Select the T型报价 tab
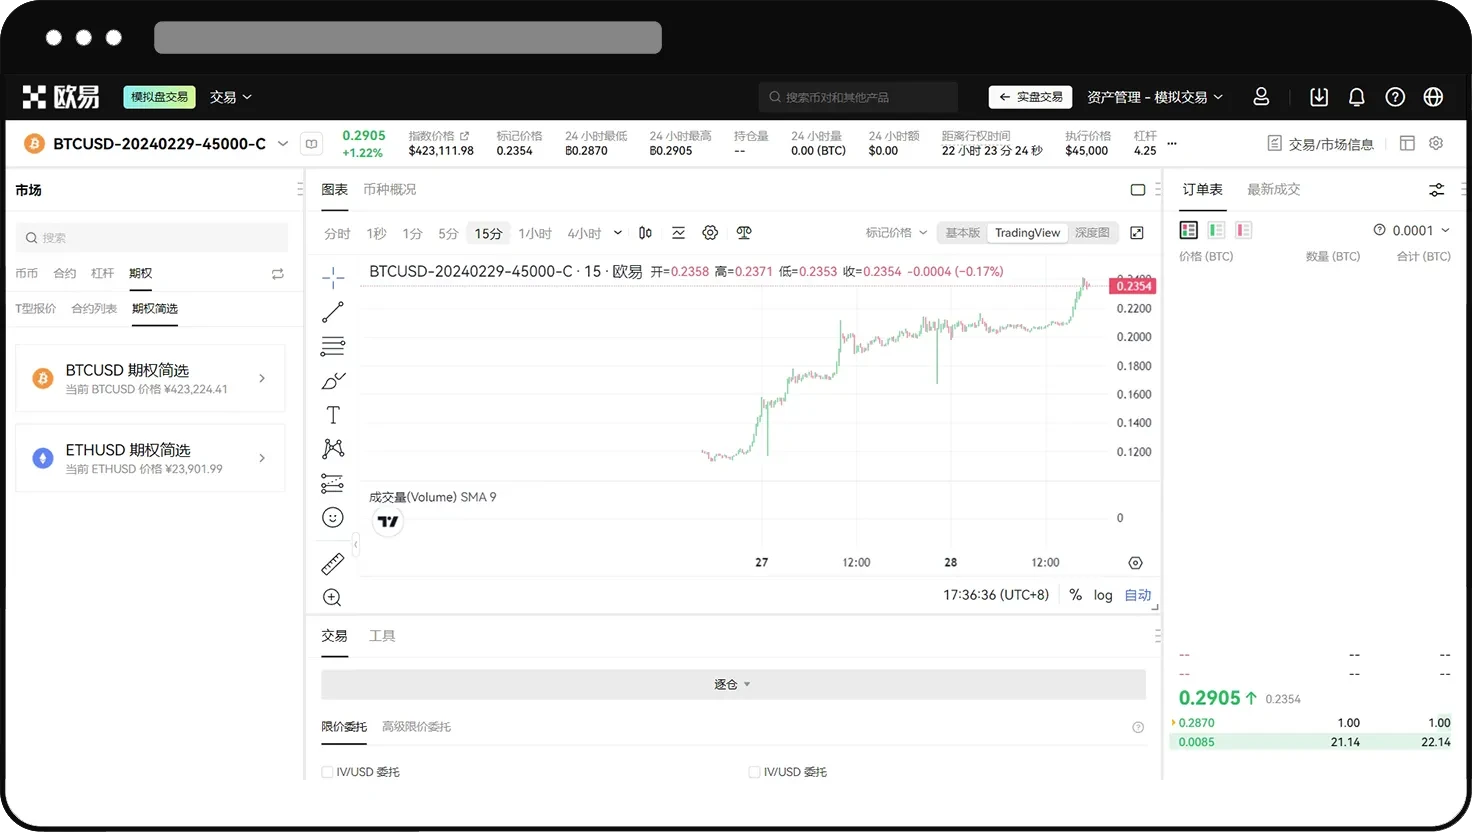The image size is (1472, 832). (35, 309)
